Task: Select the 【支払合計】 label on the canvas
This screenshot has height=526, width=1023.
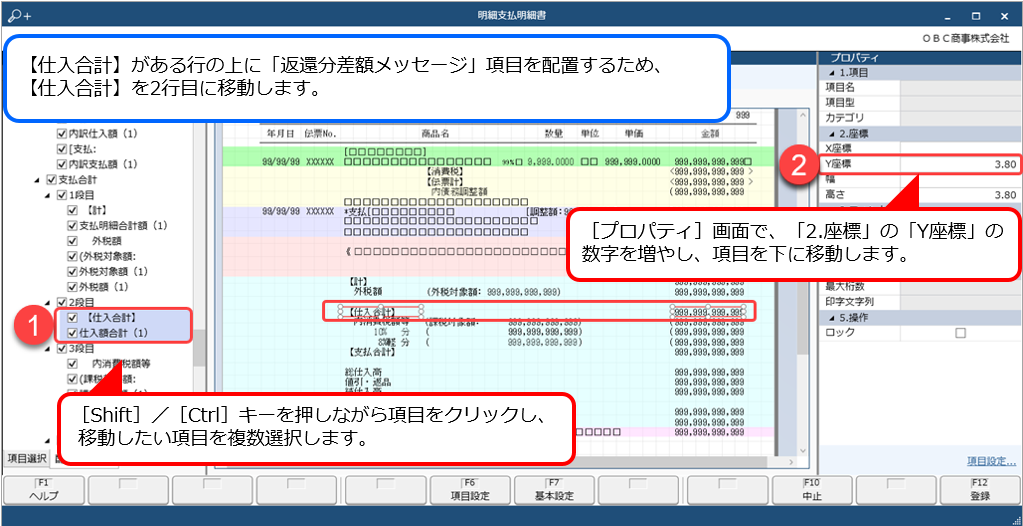Action: coord(374,353)
